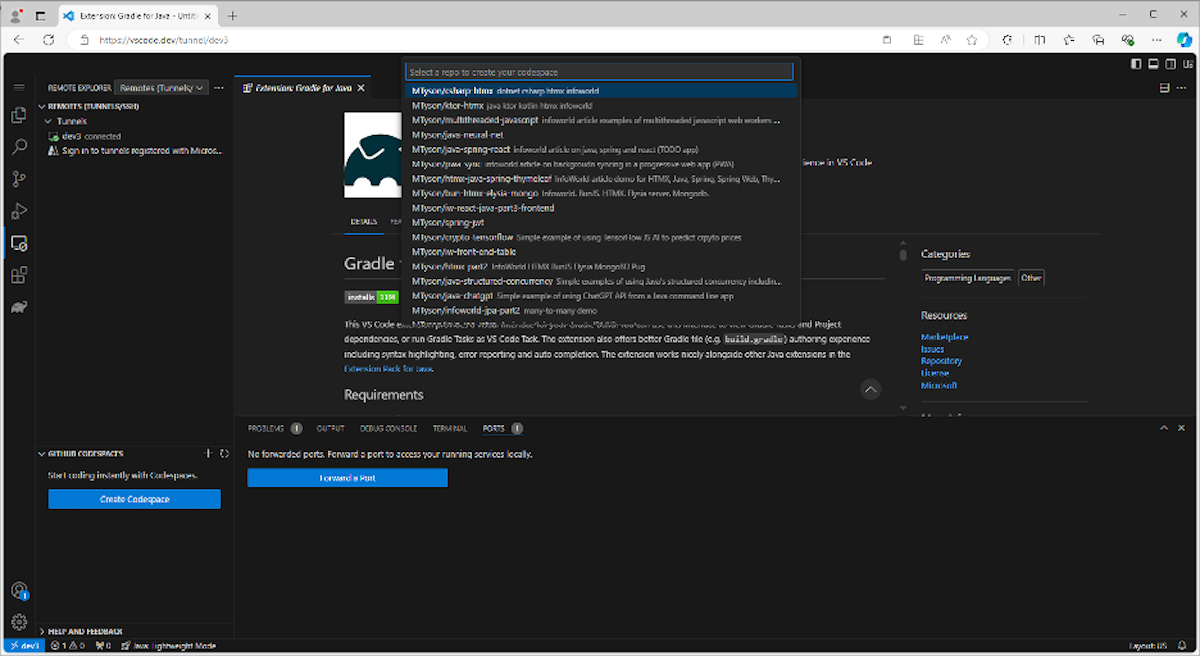Toggle the secondary sidebar layout icon
Viewport: 1200px width, 656px height.
click(x=1168, y=63)
